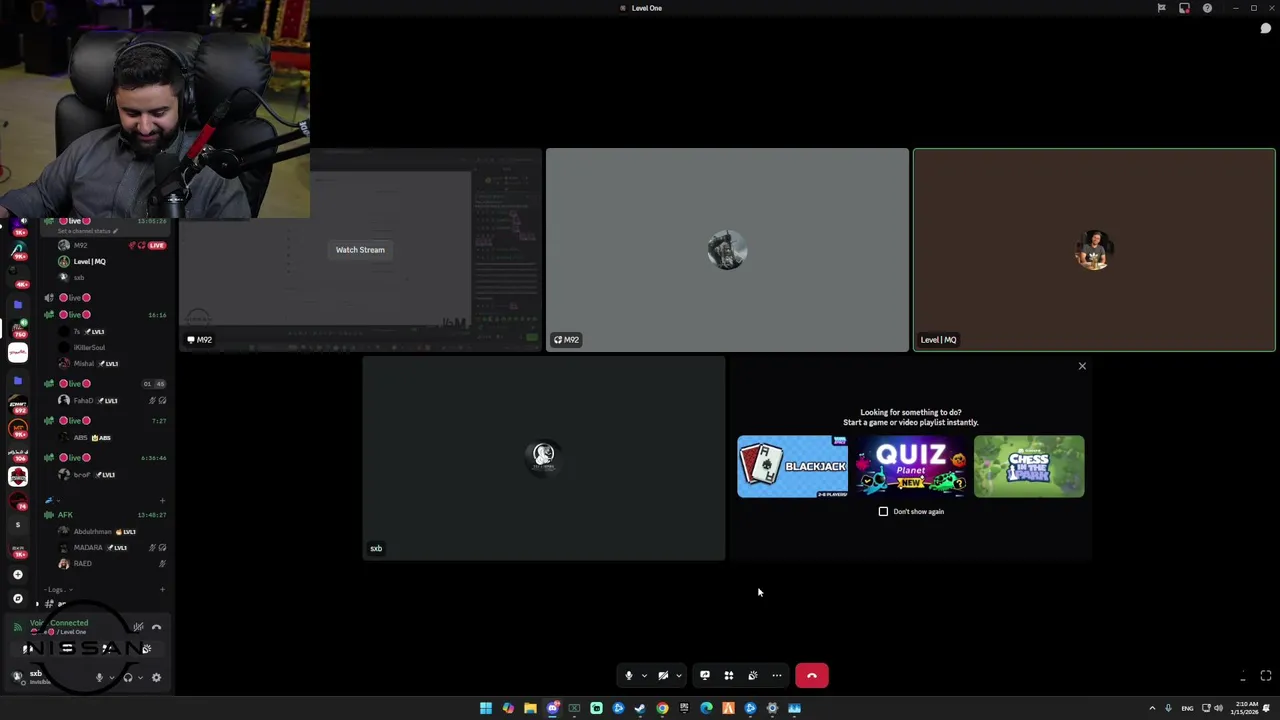Open output device arrow beside headphones
The height and width of the screenshot is (720, 1280).
[140, 678]
